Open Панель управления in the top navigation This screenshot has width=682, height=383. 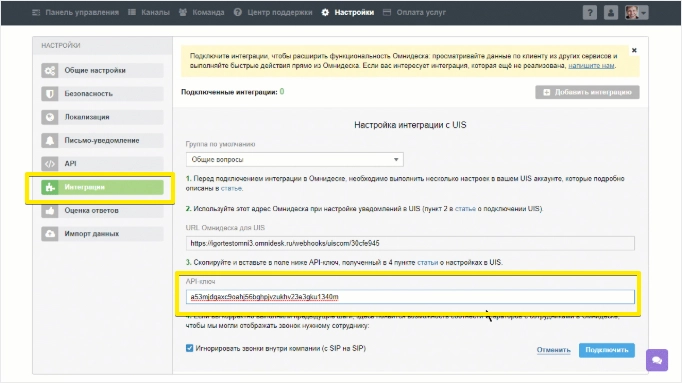tap(75, 12)
